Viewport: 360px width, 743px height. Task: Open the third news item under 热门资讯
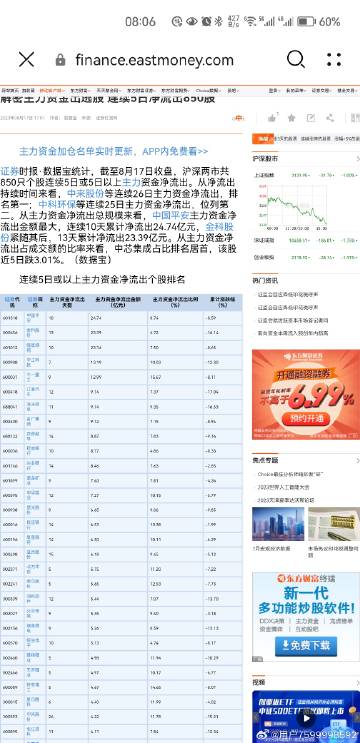coord(293,320)
